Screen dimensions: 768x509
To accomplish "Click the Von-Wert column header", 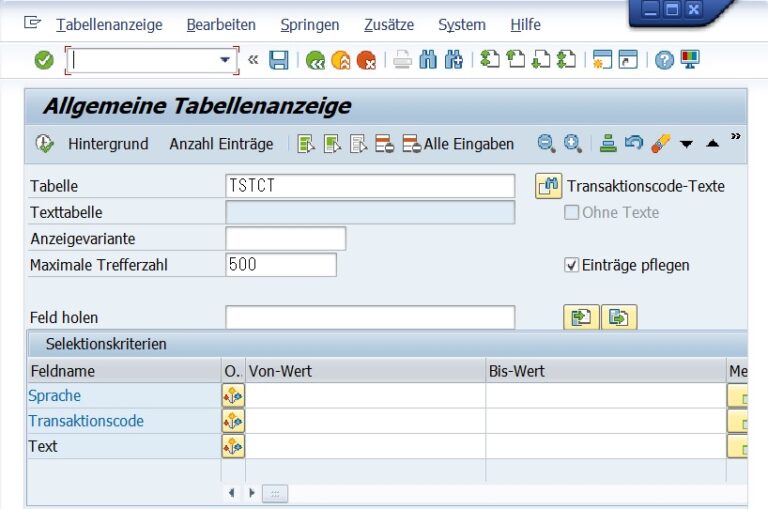I will click(x=365, y=371).
